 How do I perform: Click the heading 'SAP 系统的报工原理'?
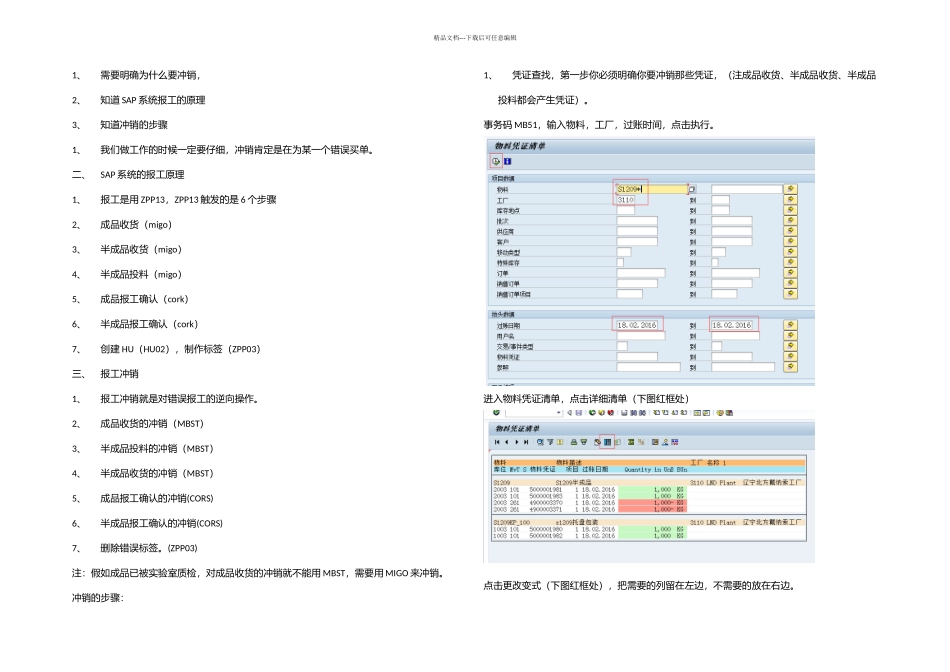tap(142, 175)
